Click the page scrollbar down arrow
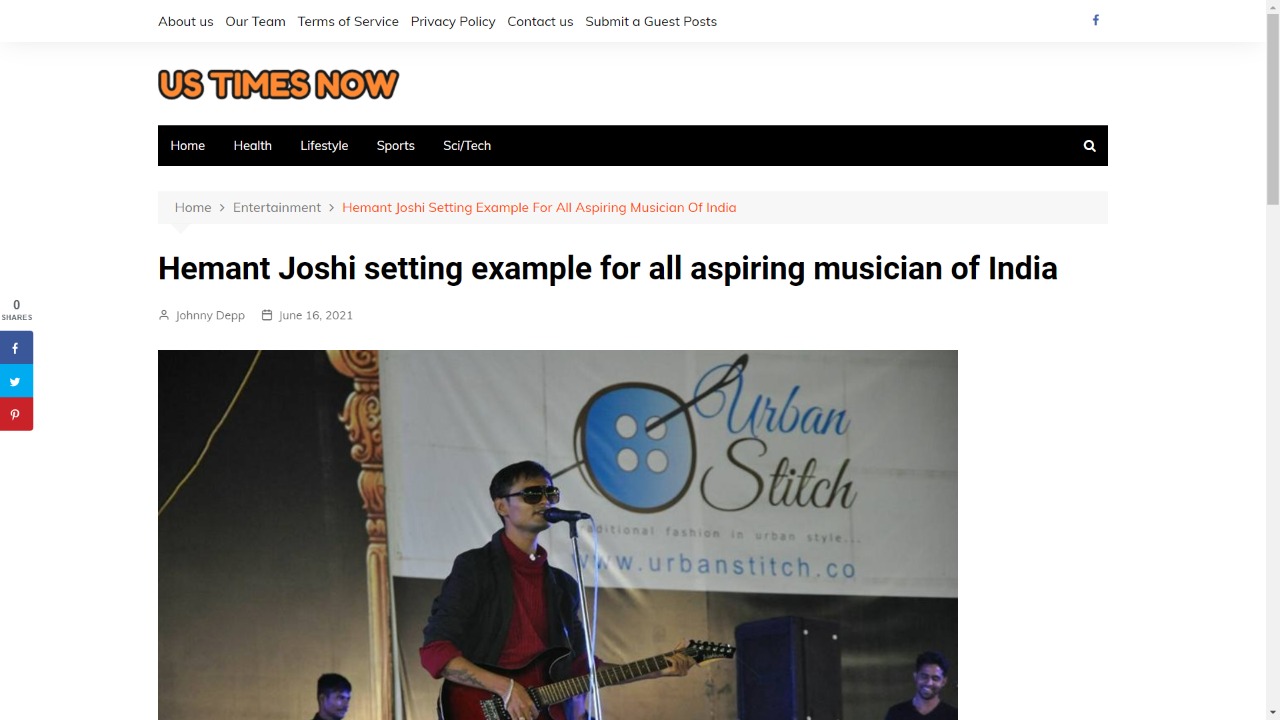 pyautogui.click(x=1272, y=712)
